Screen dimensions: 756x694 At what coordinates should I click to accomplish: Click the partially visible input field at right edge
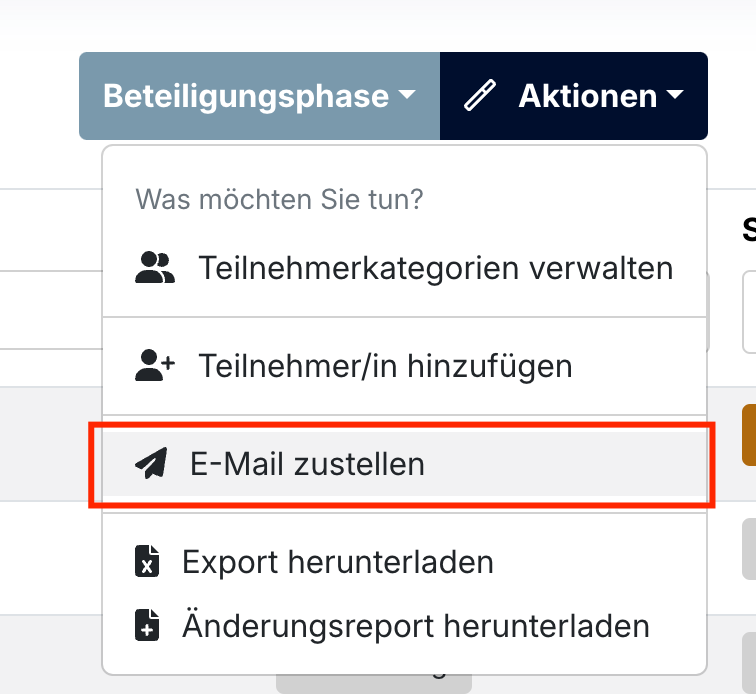[x=749, y=312]
